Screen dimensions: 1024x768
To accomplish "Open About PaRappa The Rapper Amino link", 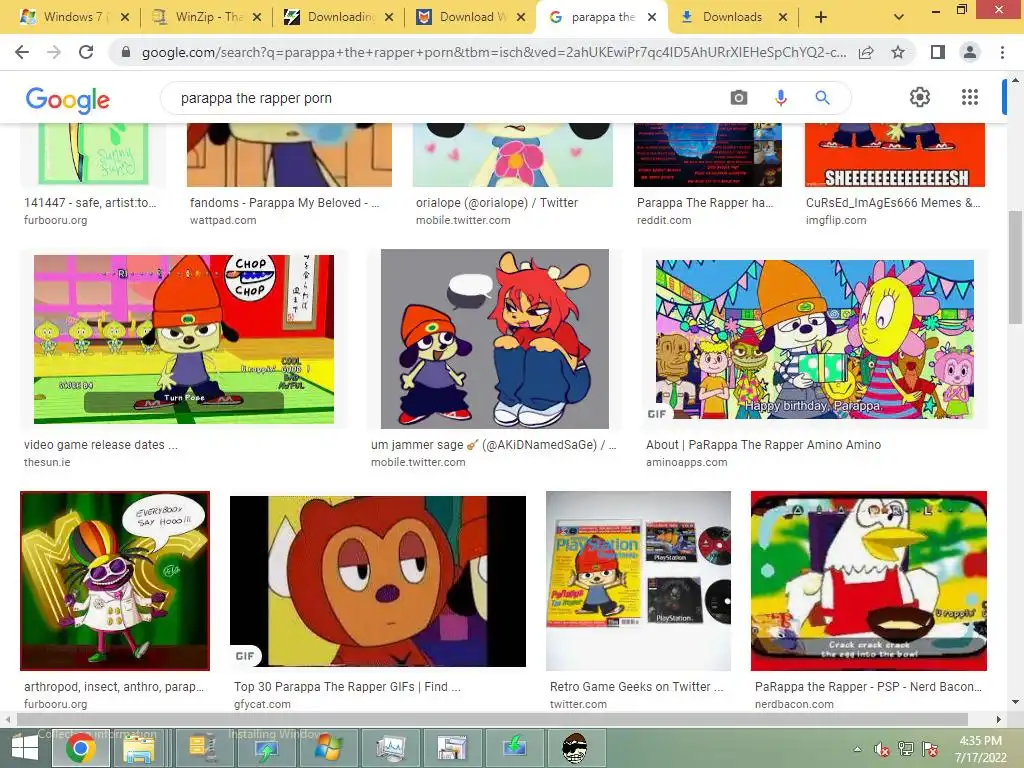I will [x=763, y=445].
